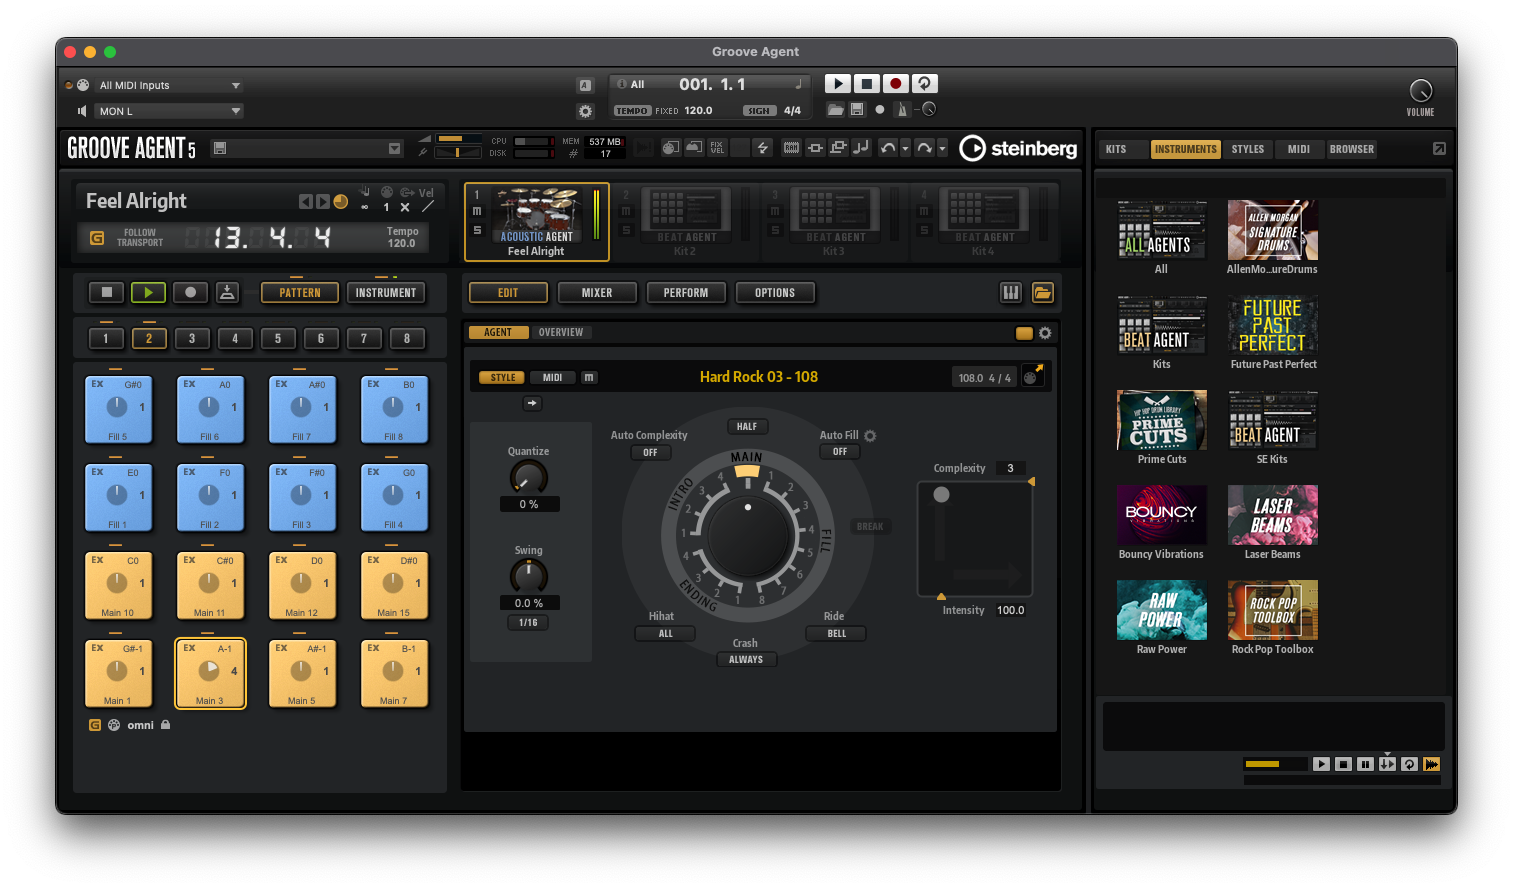Screen dimensions: 1513x888
Task: Click the Steinberg logo
Action: (x=1018, y=148)
